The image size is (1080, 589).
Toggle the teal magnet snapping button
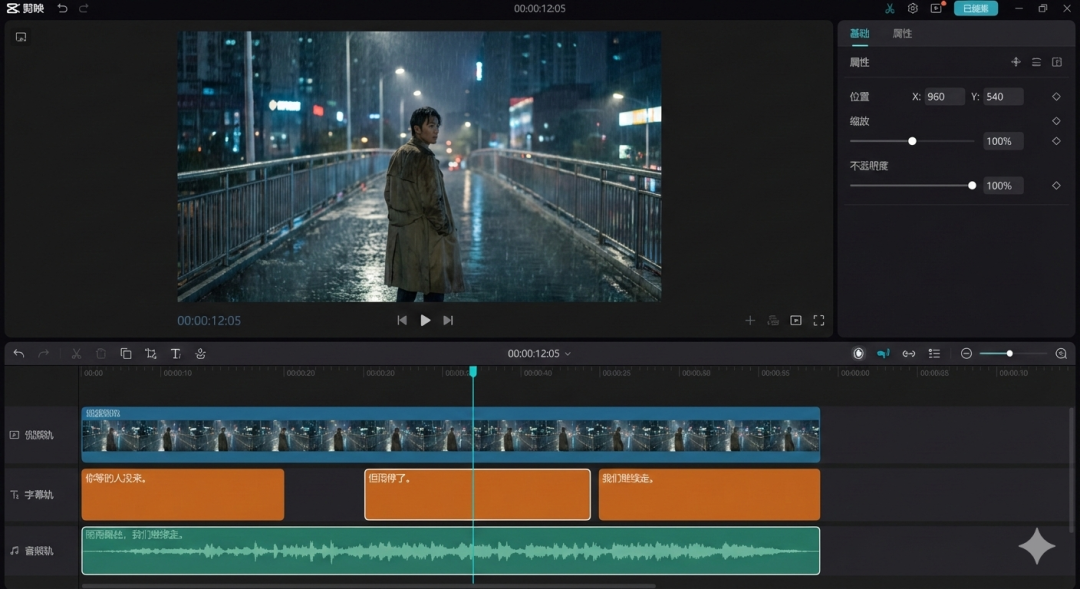click(x=883, y=354)
